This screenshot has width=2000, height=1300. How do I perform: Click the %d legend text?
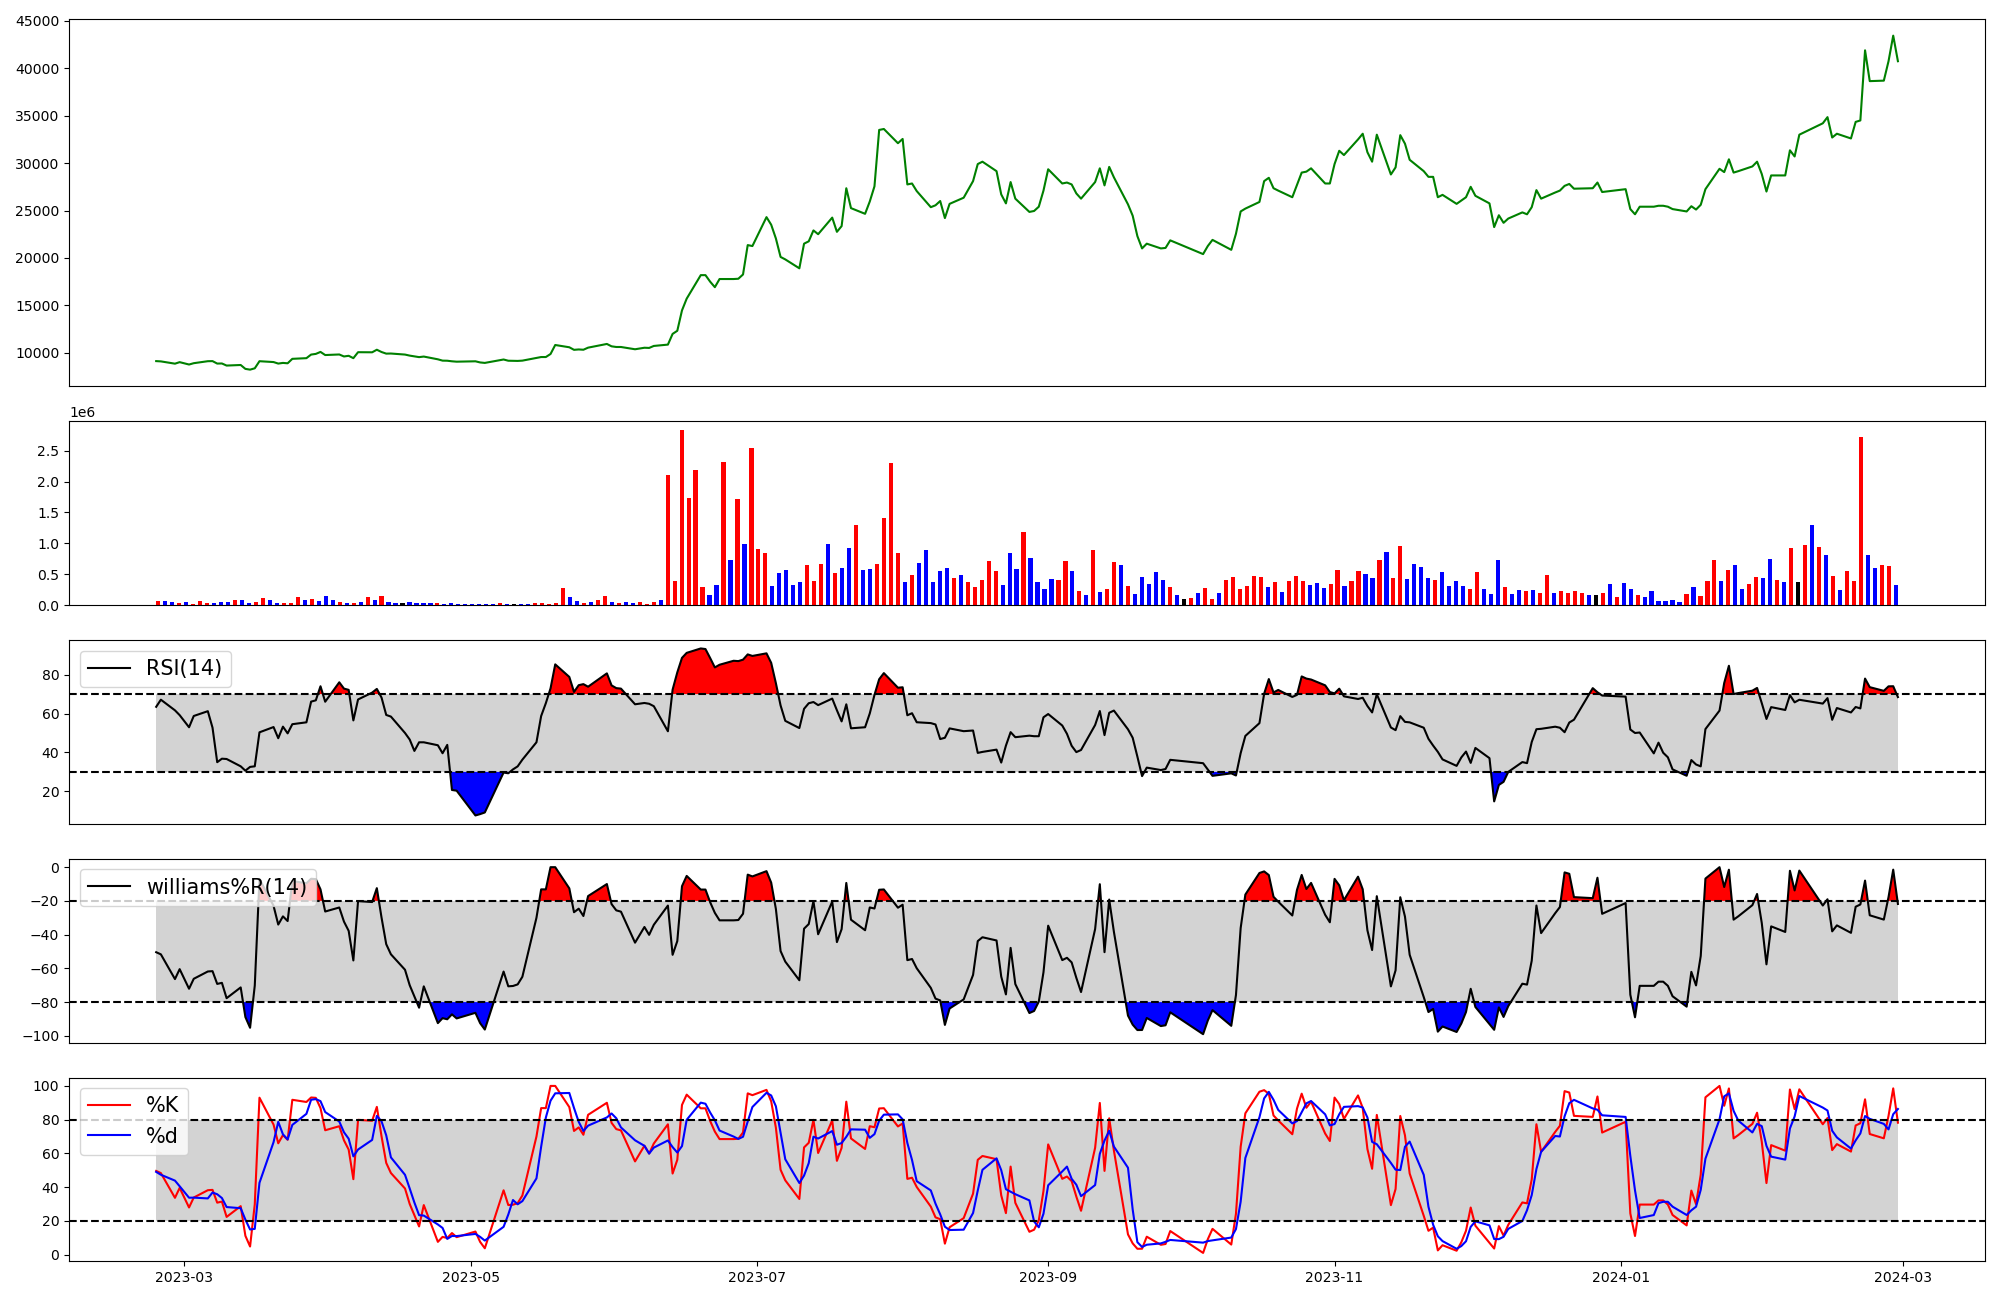162,1136
